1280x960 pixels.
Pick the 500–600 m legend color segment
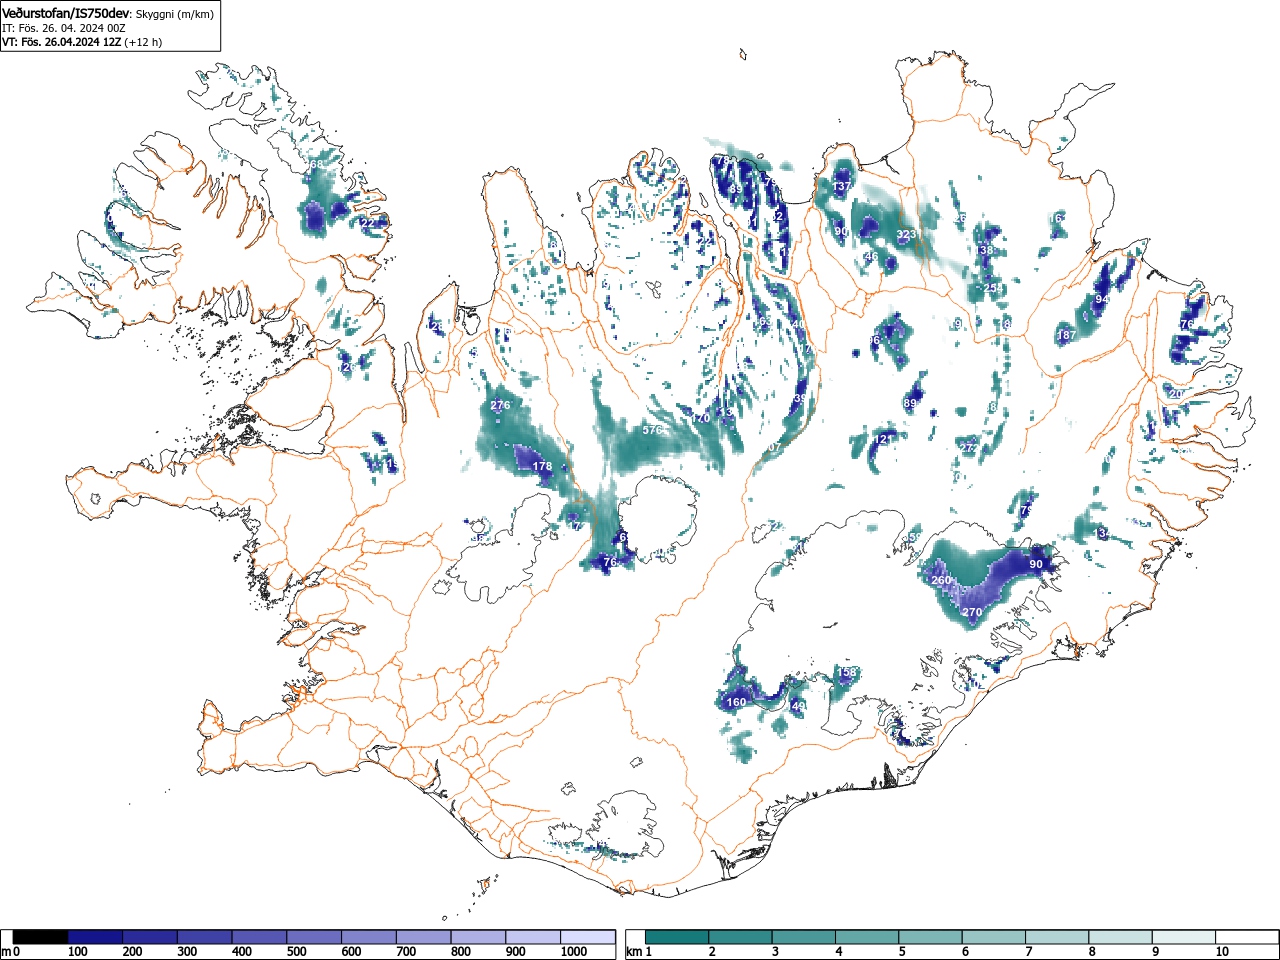(x=314, y=937)
